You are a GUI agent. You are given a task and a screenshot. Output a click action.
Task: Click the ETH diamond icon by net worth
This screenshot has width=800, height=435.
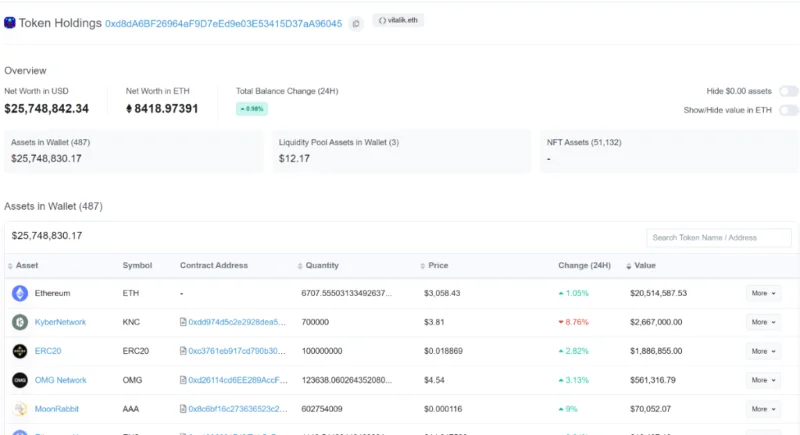[x=129, y=109]
